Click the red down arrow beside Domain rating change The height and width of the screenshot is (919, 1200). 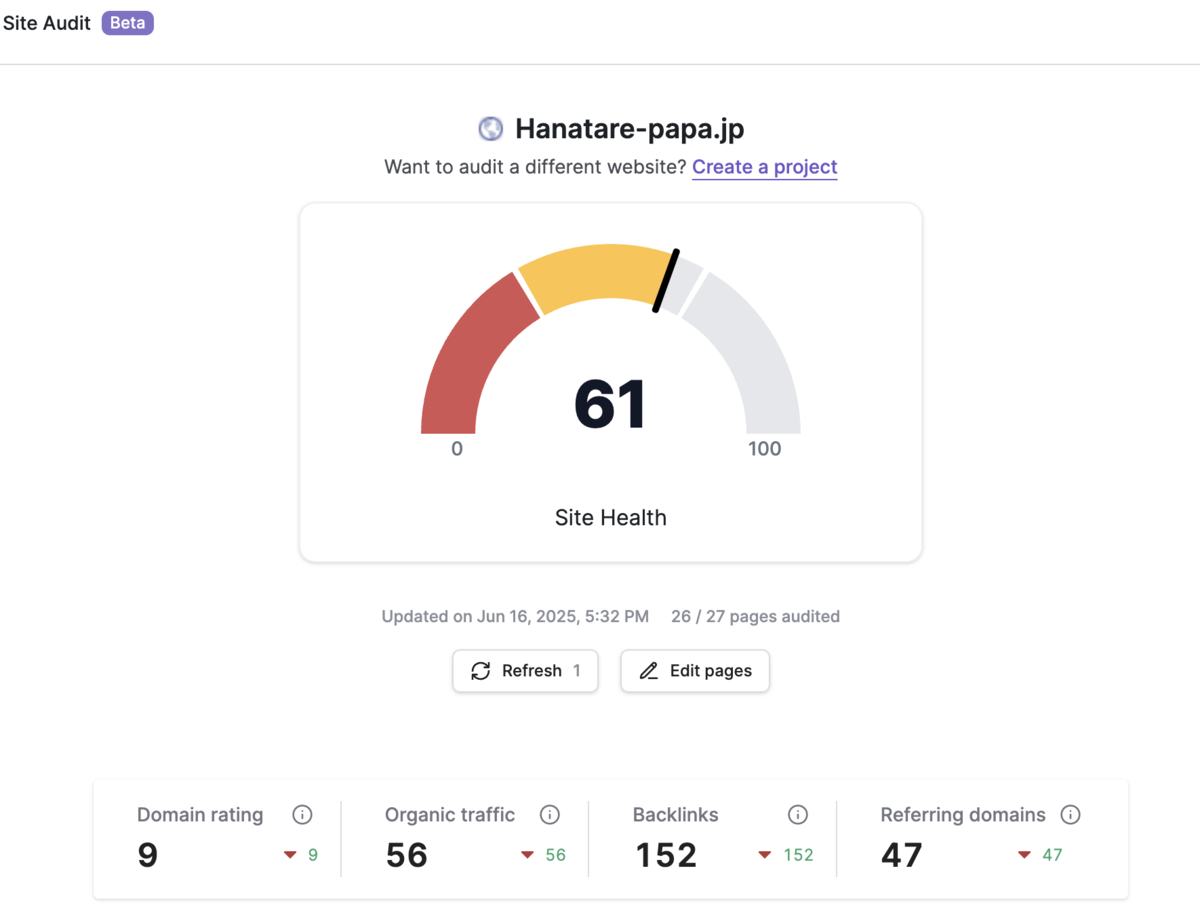(290, 855)
